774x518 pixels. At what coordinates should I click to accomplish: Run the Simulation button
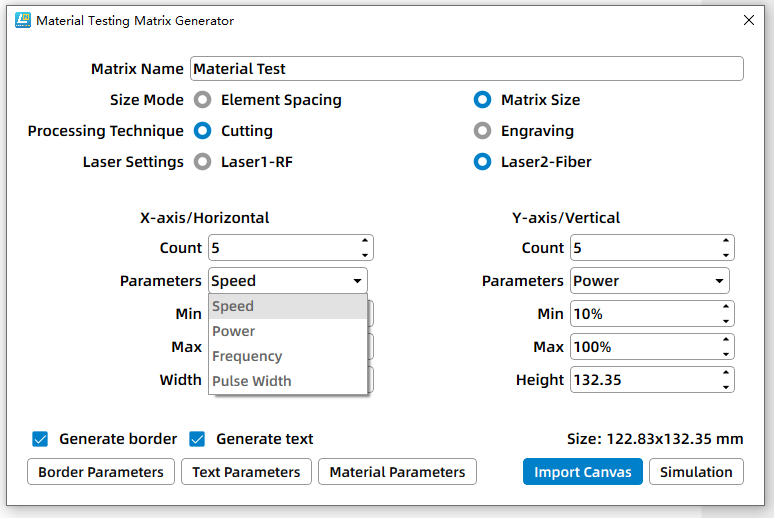click(x=696, y=472)
